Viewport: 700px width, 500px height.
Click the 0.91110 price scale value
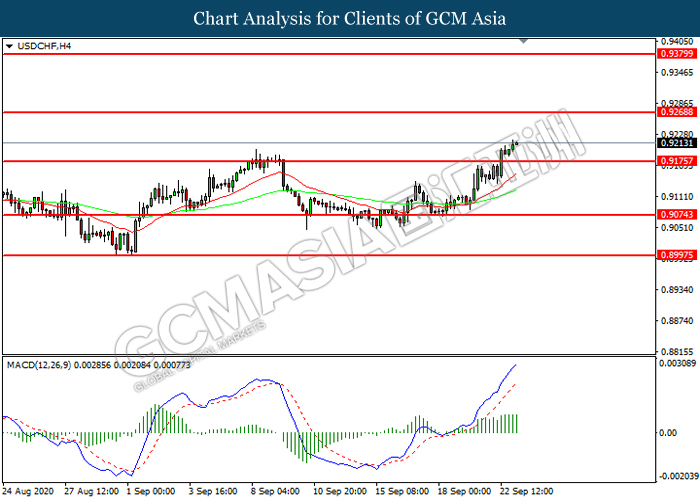[x=677, y=196]
